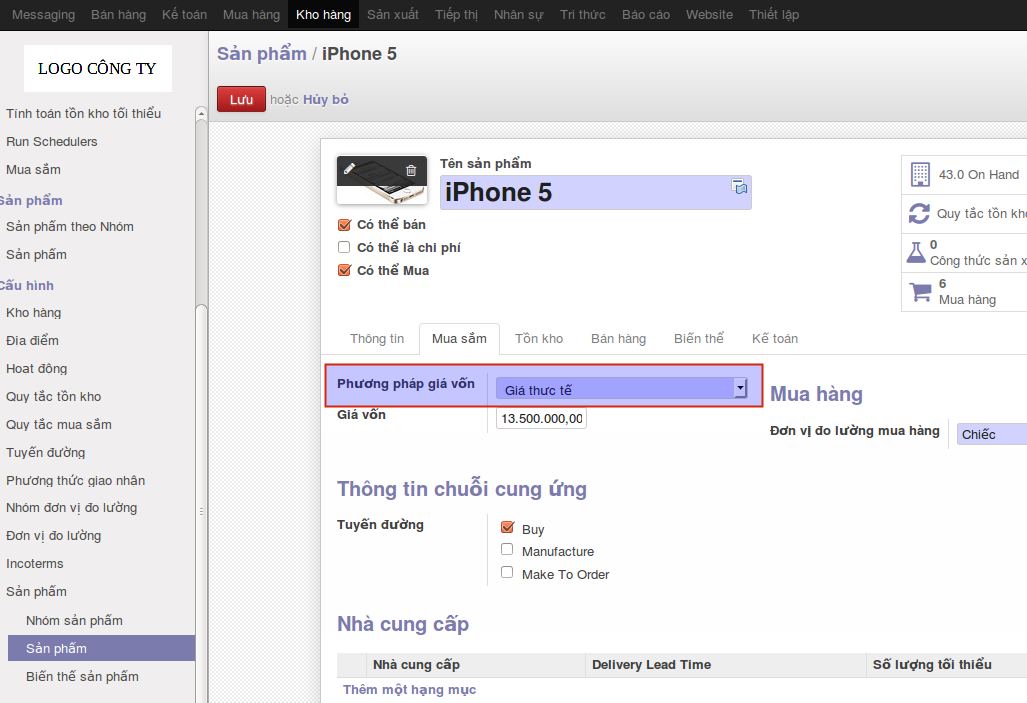Click the sidebar scrollbar up arrow

tap(202, 114)
